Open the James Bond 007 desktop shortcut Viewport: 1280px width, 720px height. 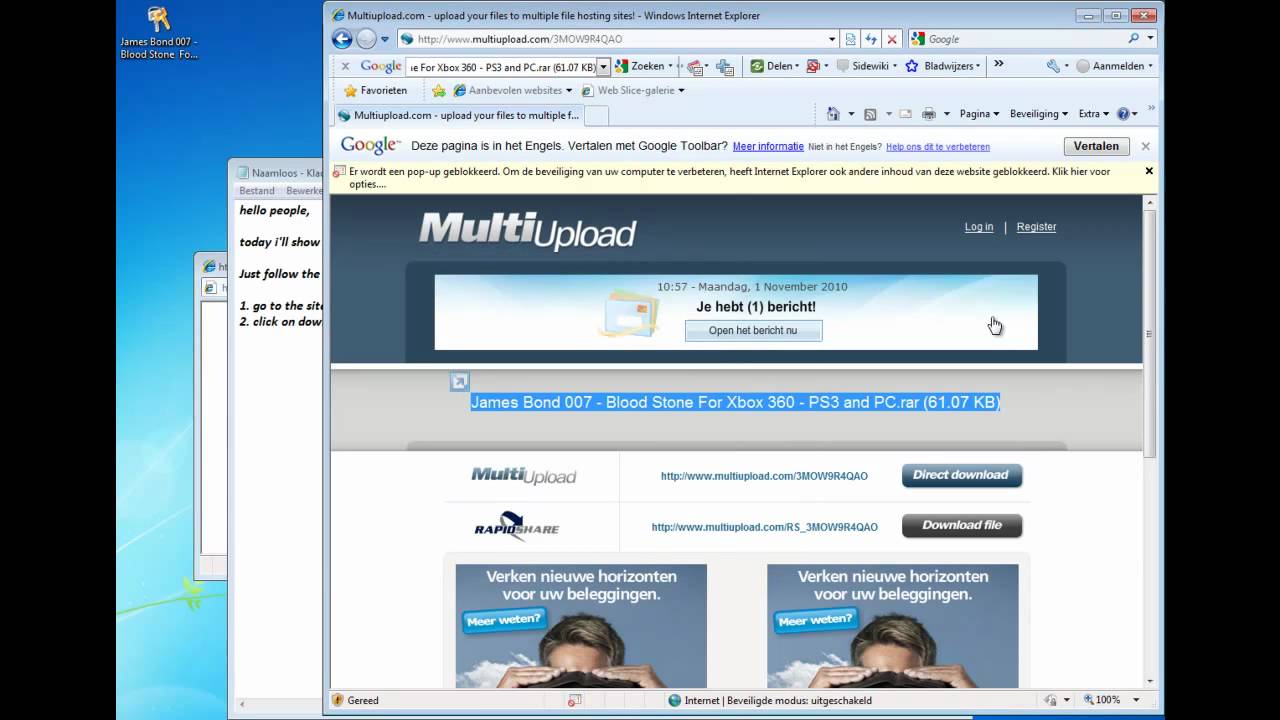point(158,33)
